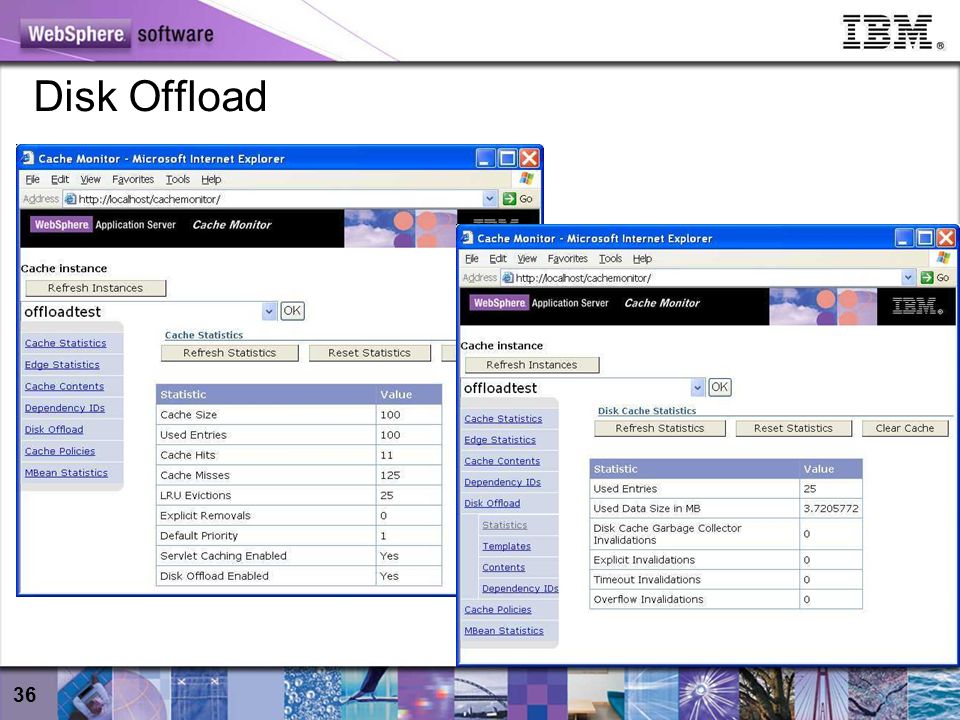Open File menu in front window
Image resolution: width=960 pixels, height=720 pixels.
tap(471, 258)
